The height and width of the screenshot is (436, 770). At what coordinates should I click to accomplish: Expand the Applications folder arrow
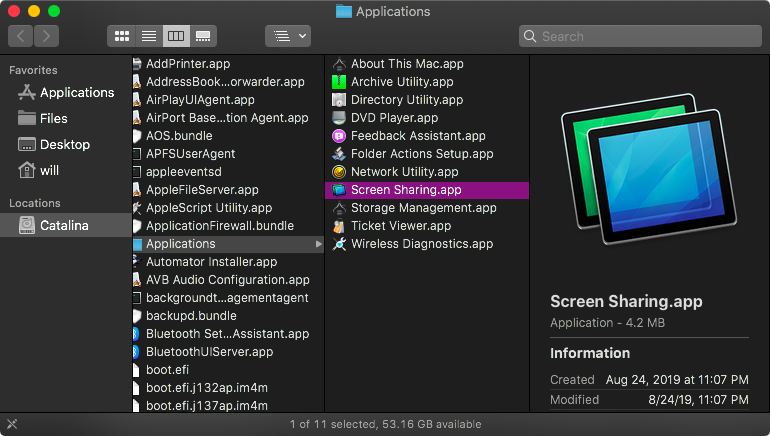pyautogui.click(x=319, y=244)
